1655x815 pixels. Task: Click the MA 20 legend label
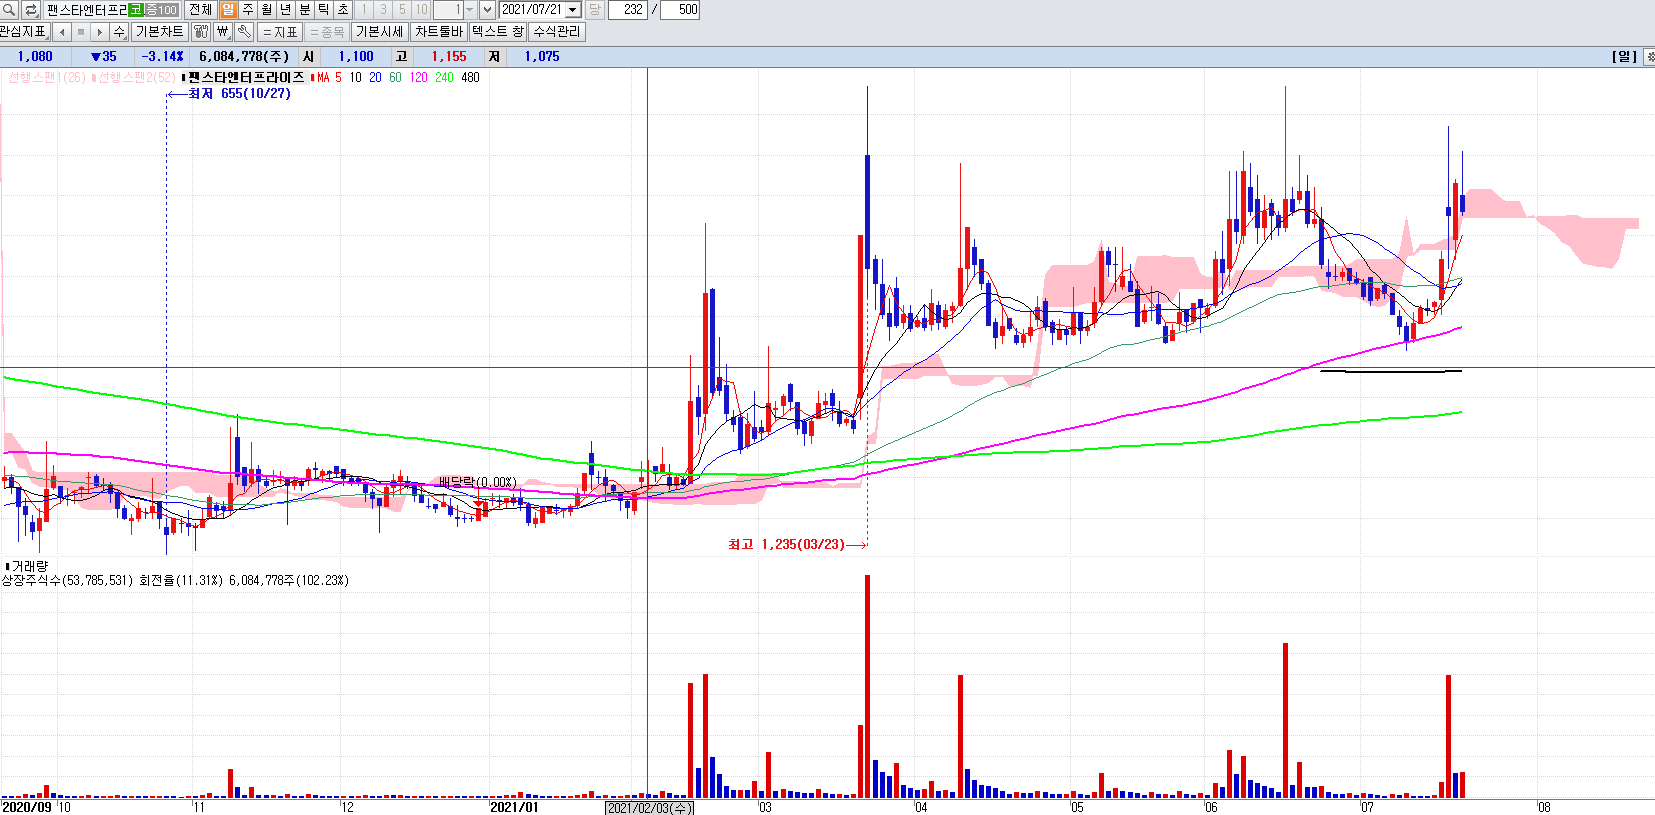(x=375, y=77)
